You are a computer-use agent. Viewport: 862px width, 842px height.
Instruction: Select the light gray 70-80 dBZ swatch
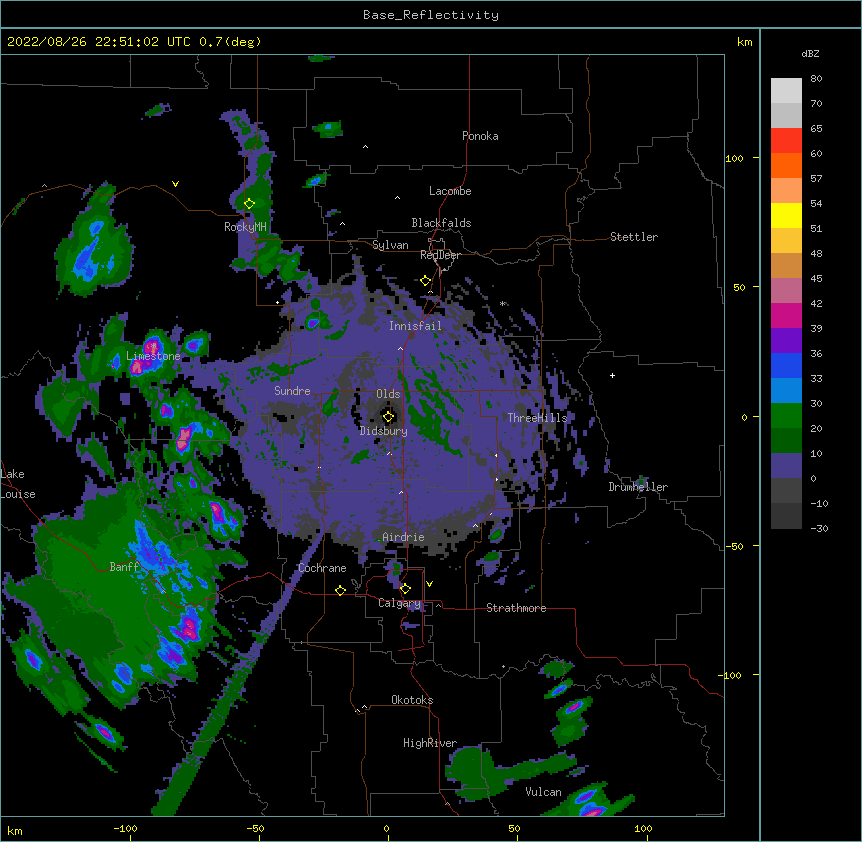[x=786, y=90]
